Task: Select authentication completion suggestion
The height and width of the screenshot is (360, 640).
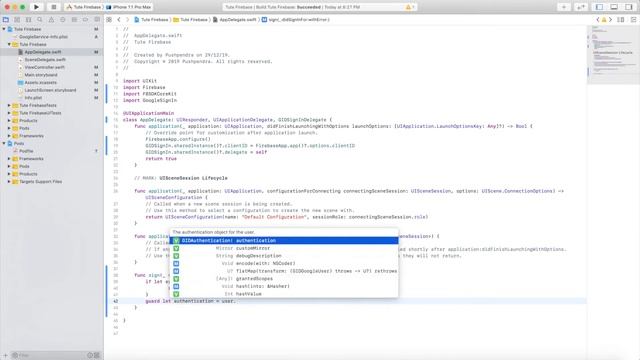Action: [x=284, y=241]
